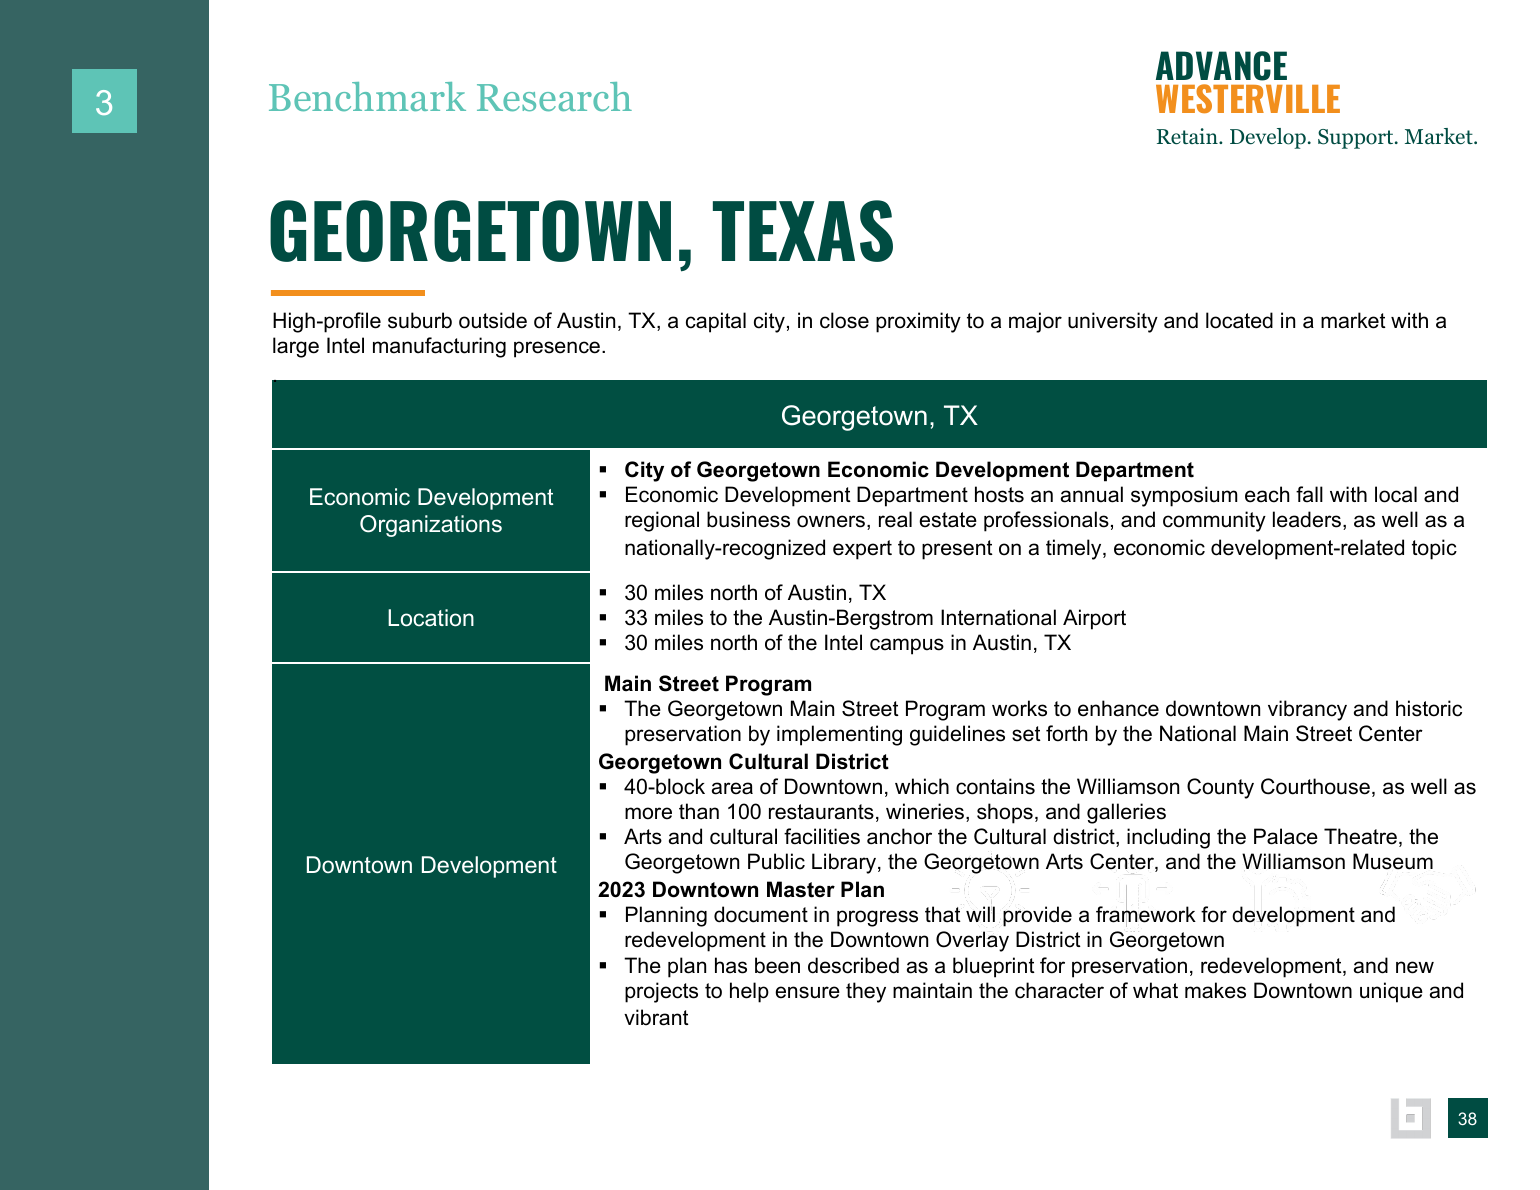Click the Austin-Bergstrom International Airport bullet
The height and width of the screenshot is (1190, 1540).
(x=875, y=618)
